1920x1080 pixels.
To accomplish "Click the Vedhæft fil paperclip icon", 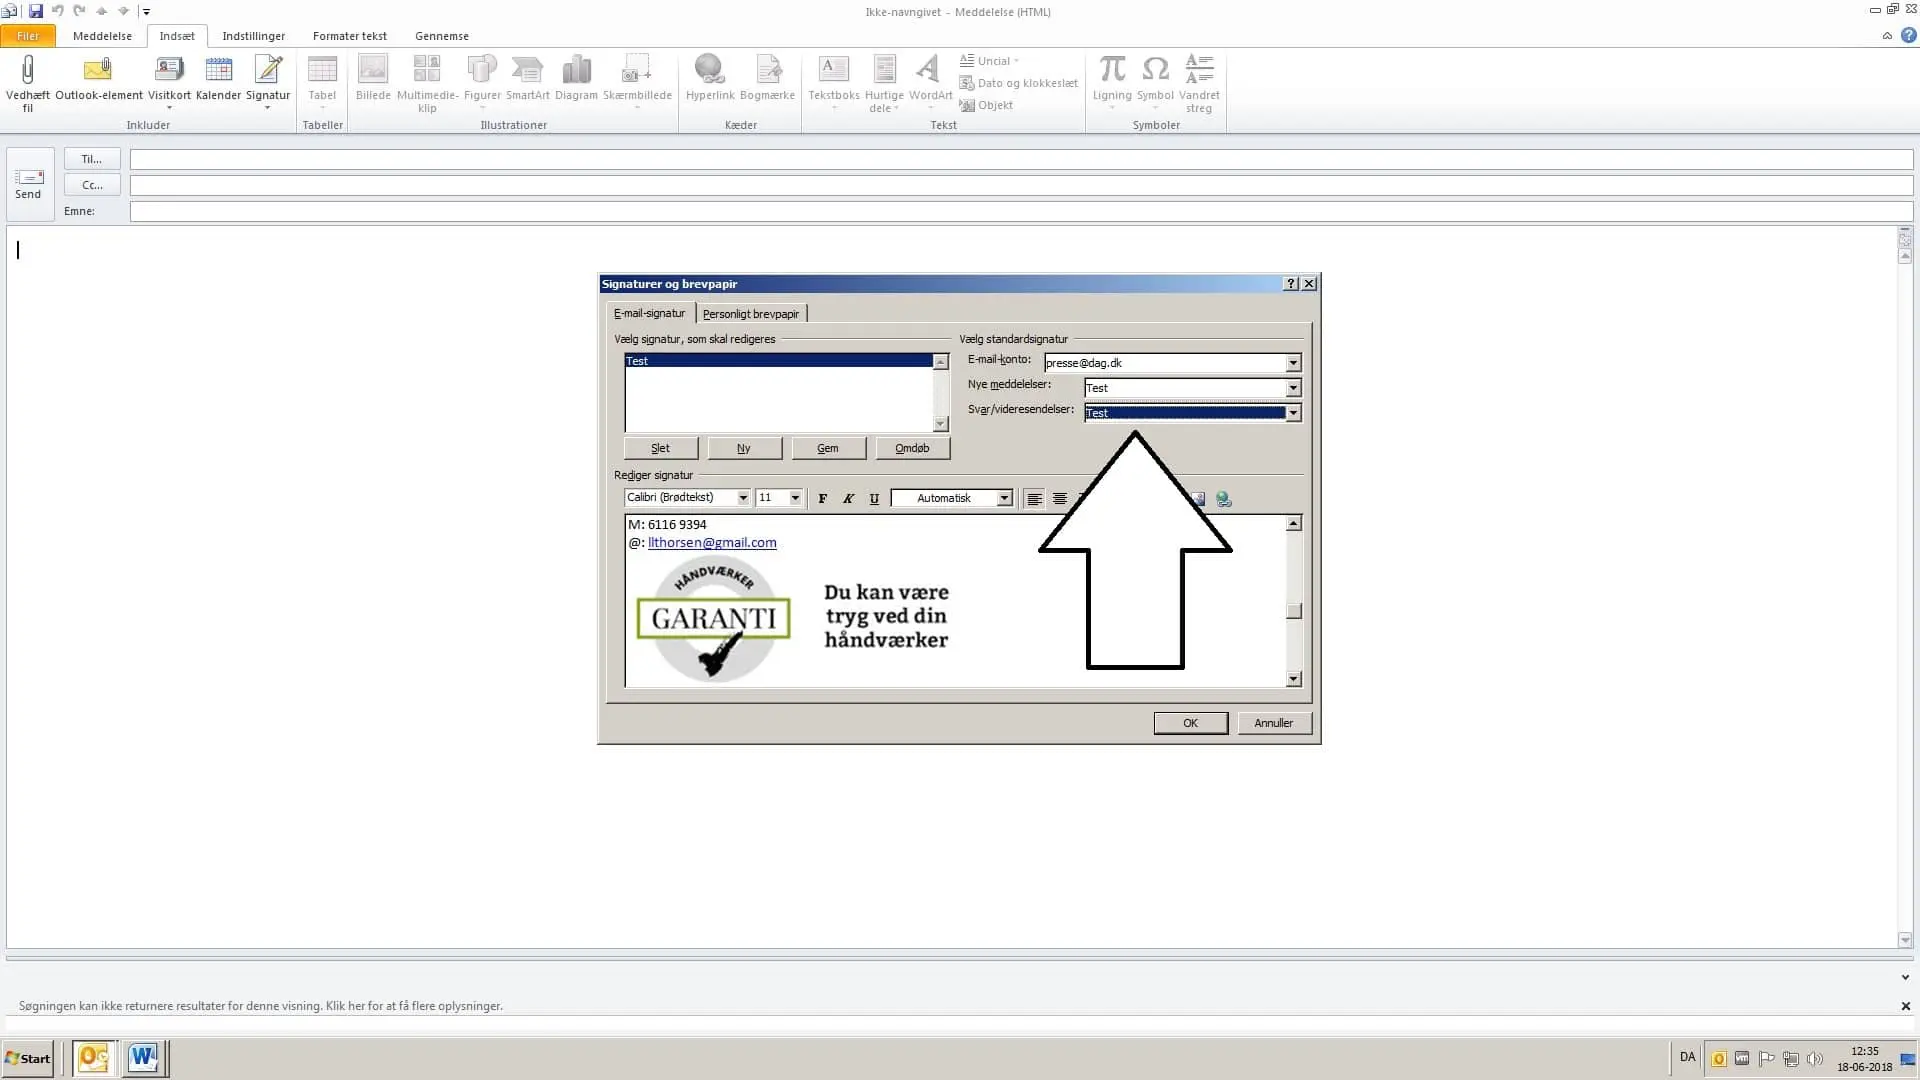I will coord(27,70).
